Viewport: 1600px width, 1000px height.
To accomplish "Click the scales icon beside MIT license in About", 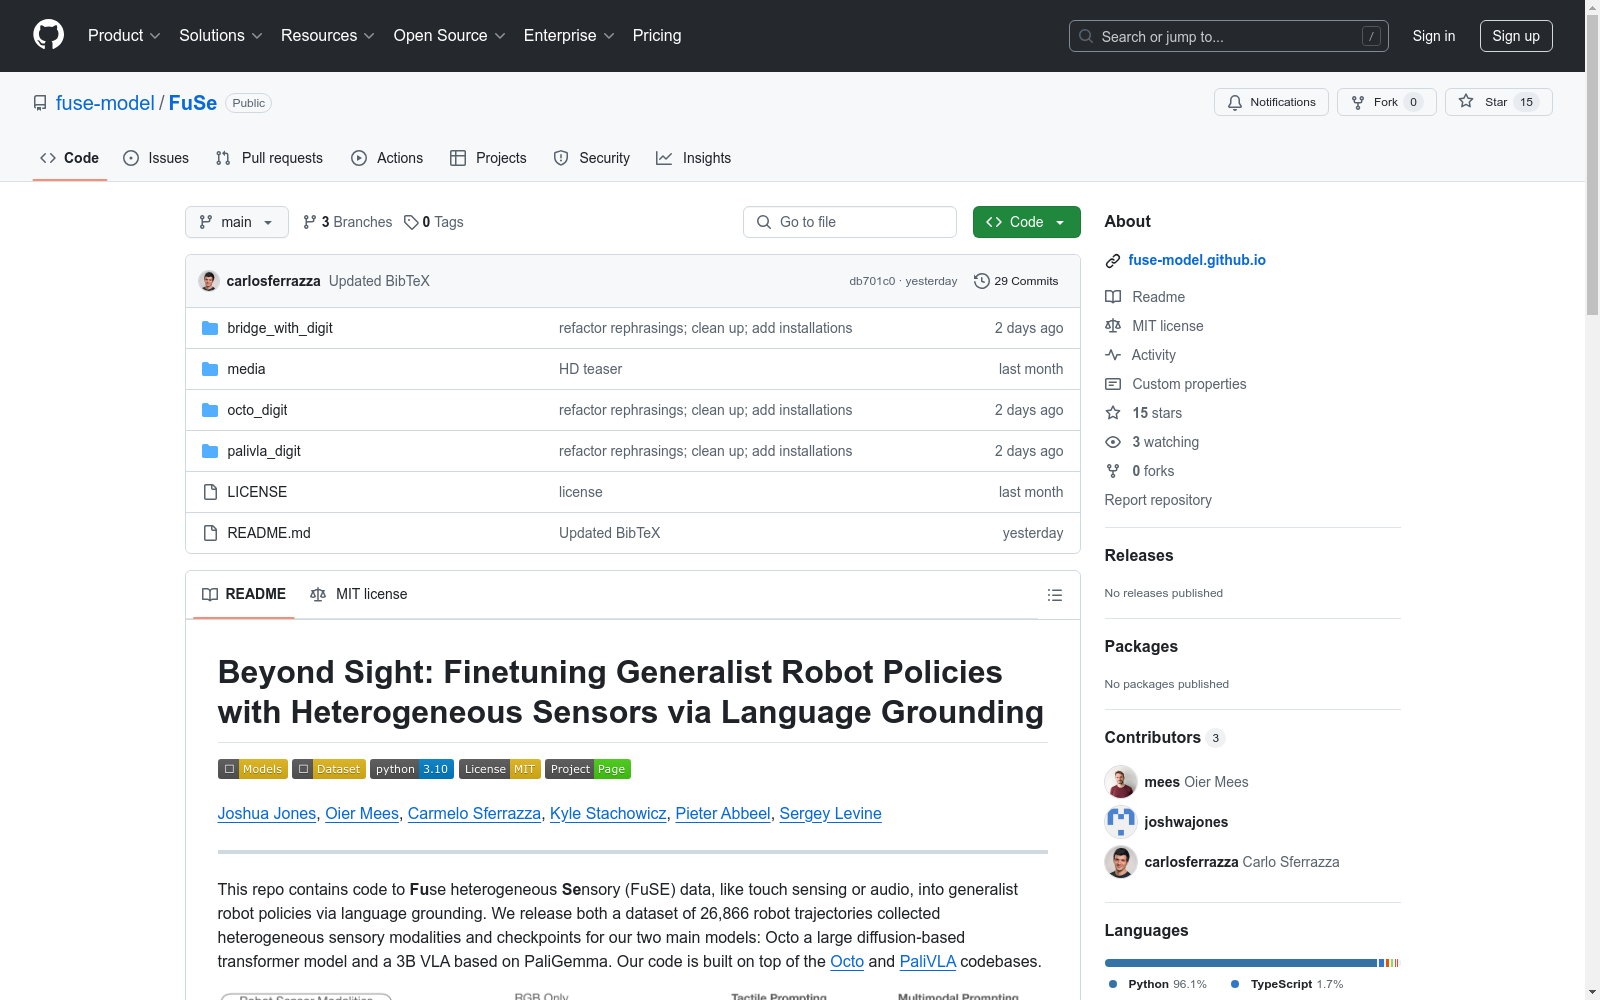I will pos(1113,326).
